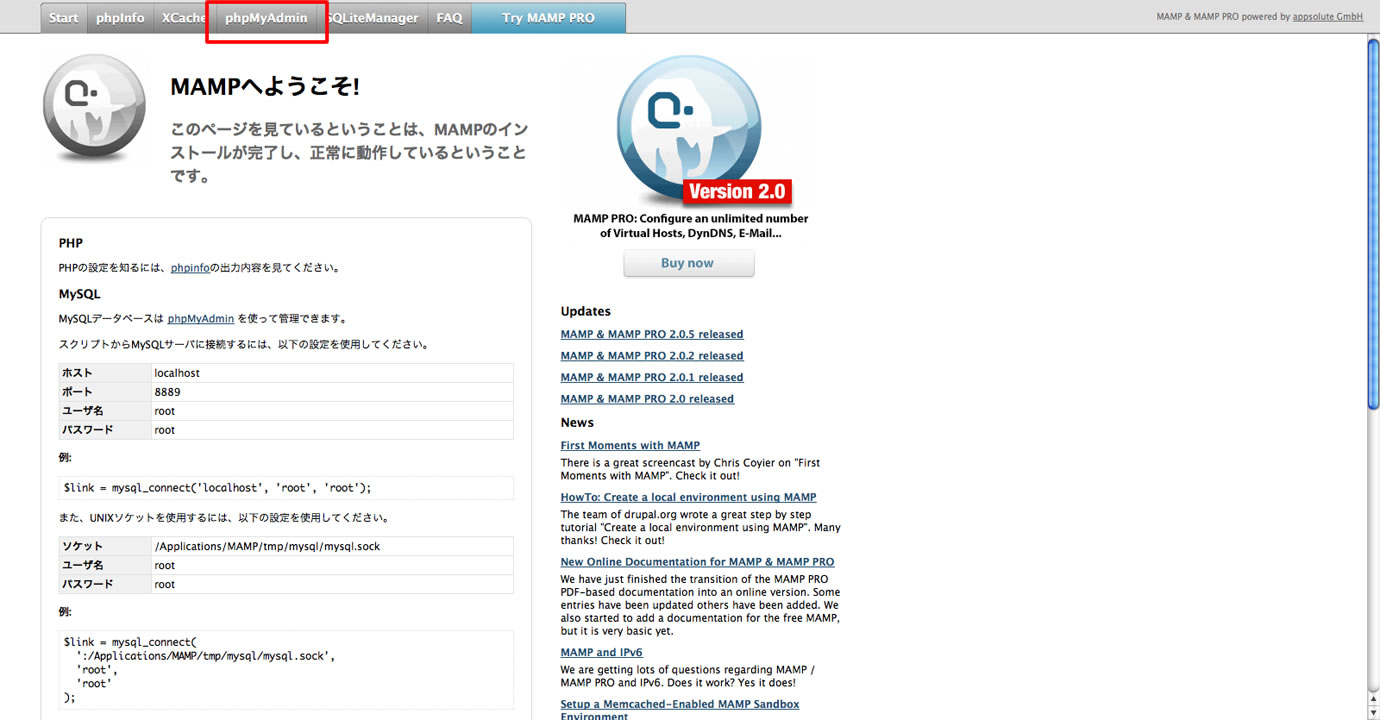Open the phpMyAdmin link in MySQL section

(201, 319)
